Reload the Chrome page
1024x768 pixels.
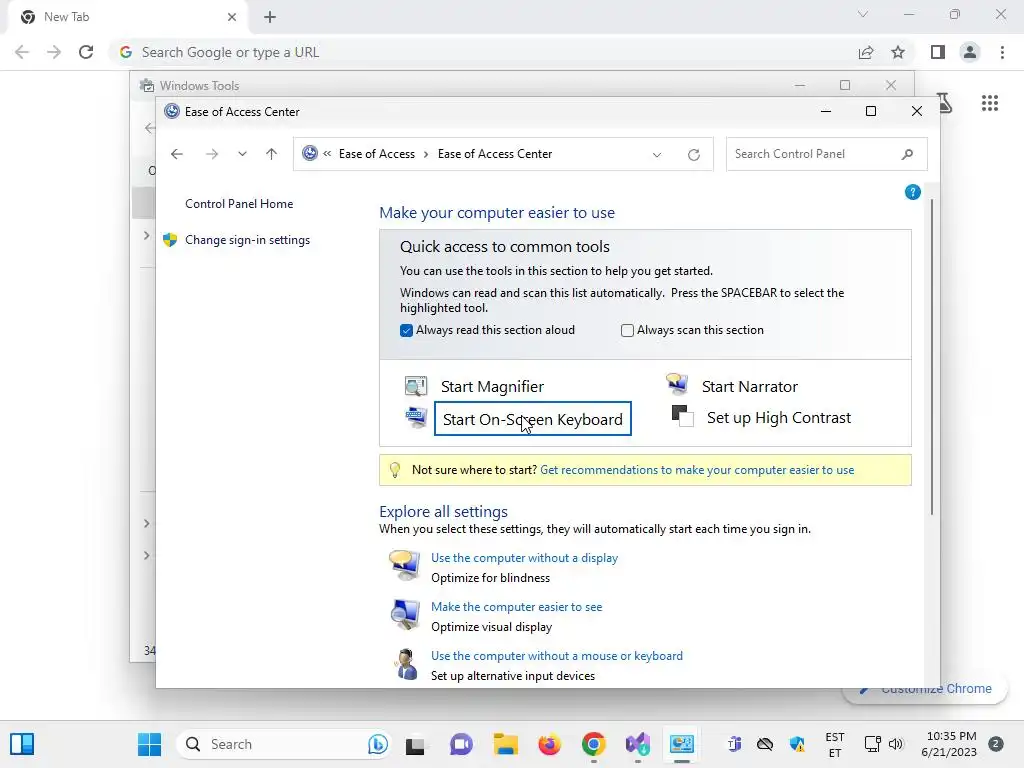(x=86, y=52)
